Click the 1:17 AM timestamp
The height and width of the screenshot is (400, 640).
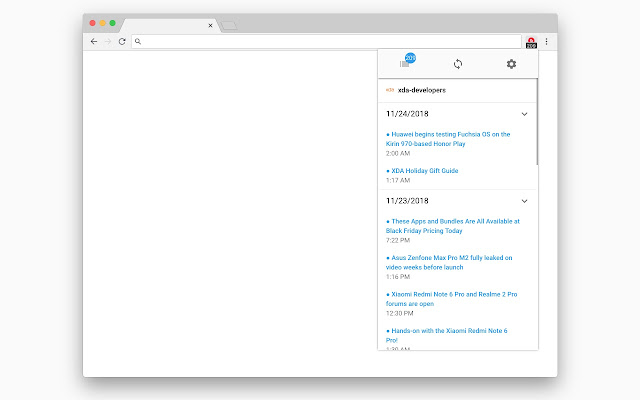[398, 180]
